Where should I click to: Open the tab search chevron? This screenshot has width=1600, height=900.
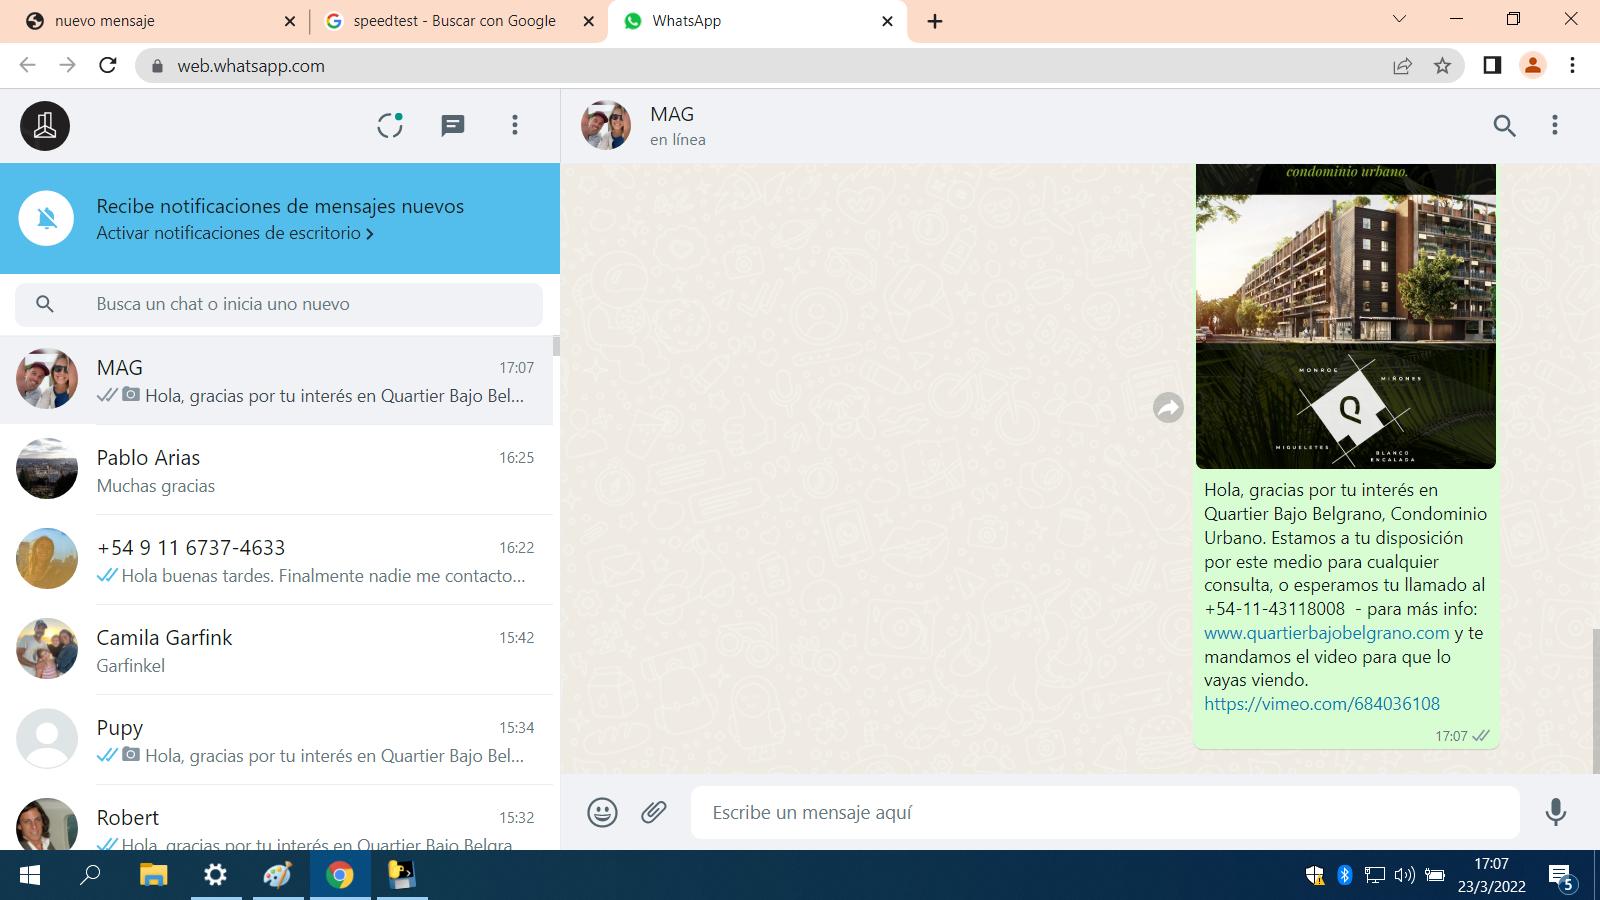[1399, 19]
